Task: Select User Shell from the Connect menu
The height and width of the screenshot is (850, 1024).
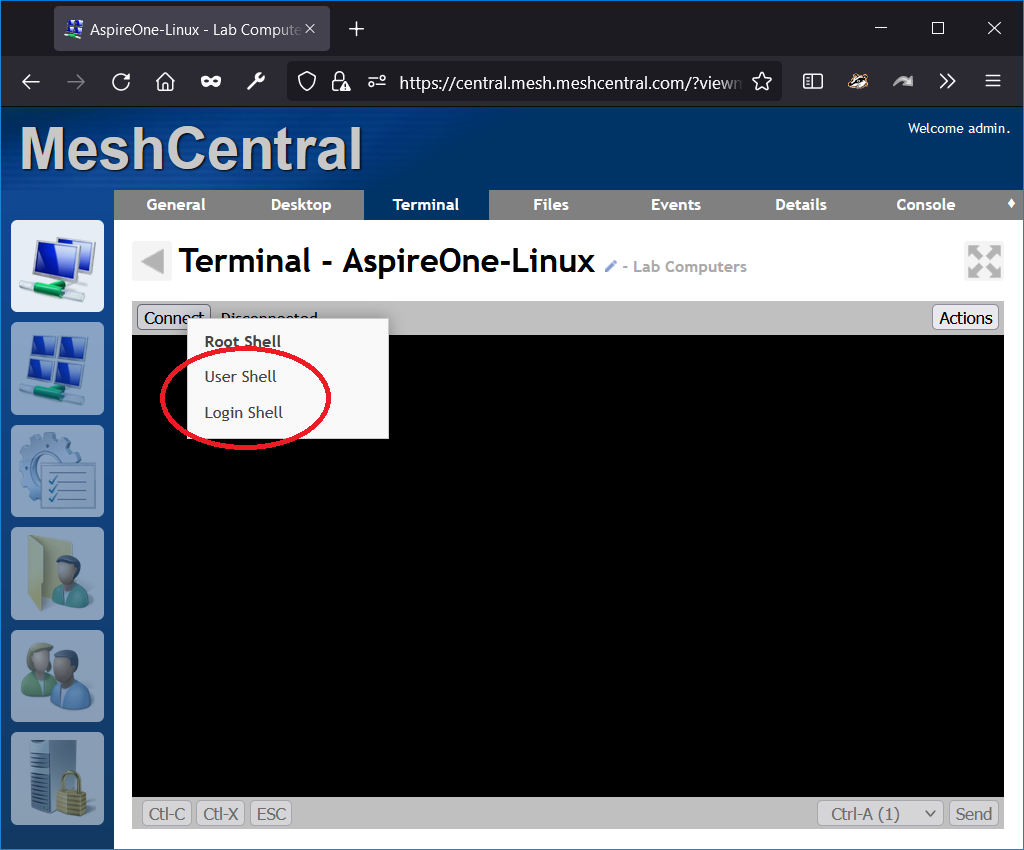Action: pos(240,377)
